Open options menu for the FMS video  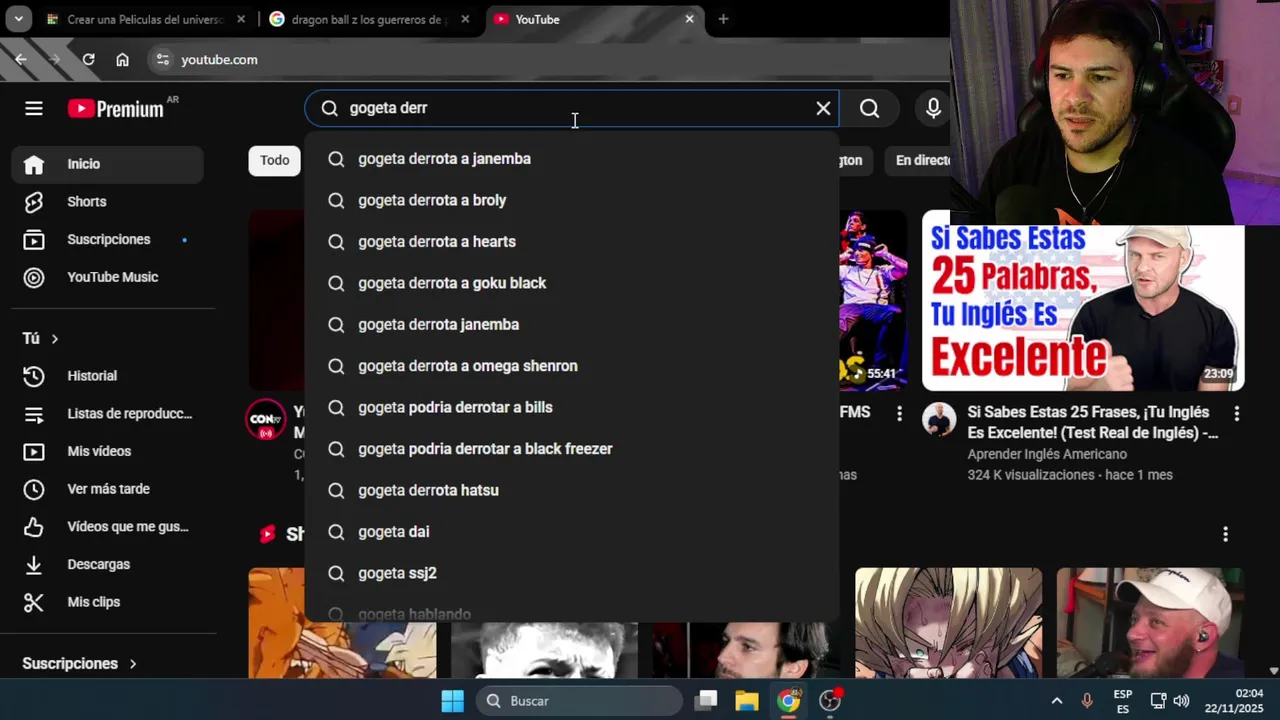[x=899, y=413]
